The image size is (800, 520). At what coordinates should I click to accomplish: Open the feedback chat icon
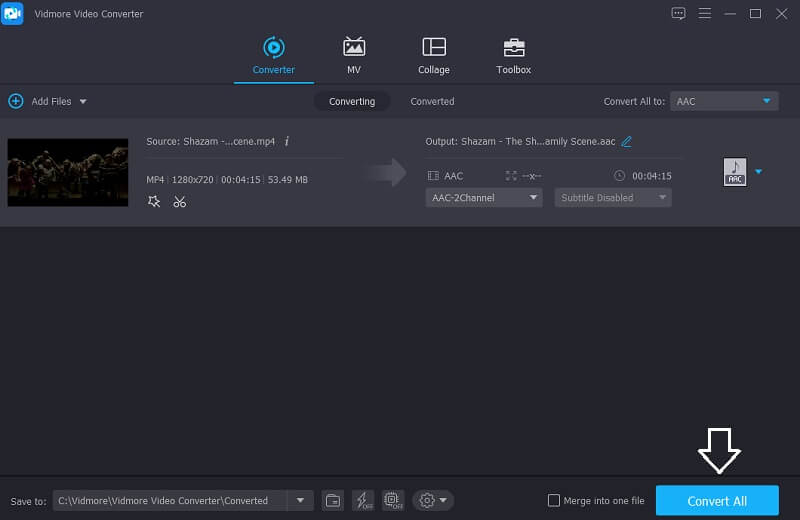pyautogui.click(x=678, y=13)
